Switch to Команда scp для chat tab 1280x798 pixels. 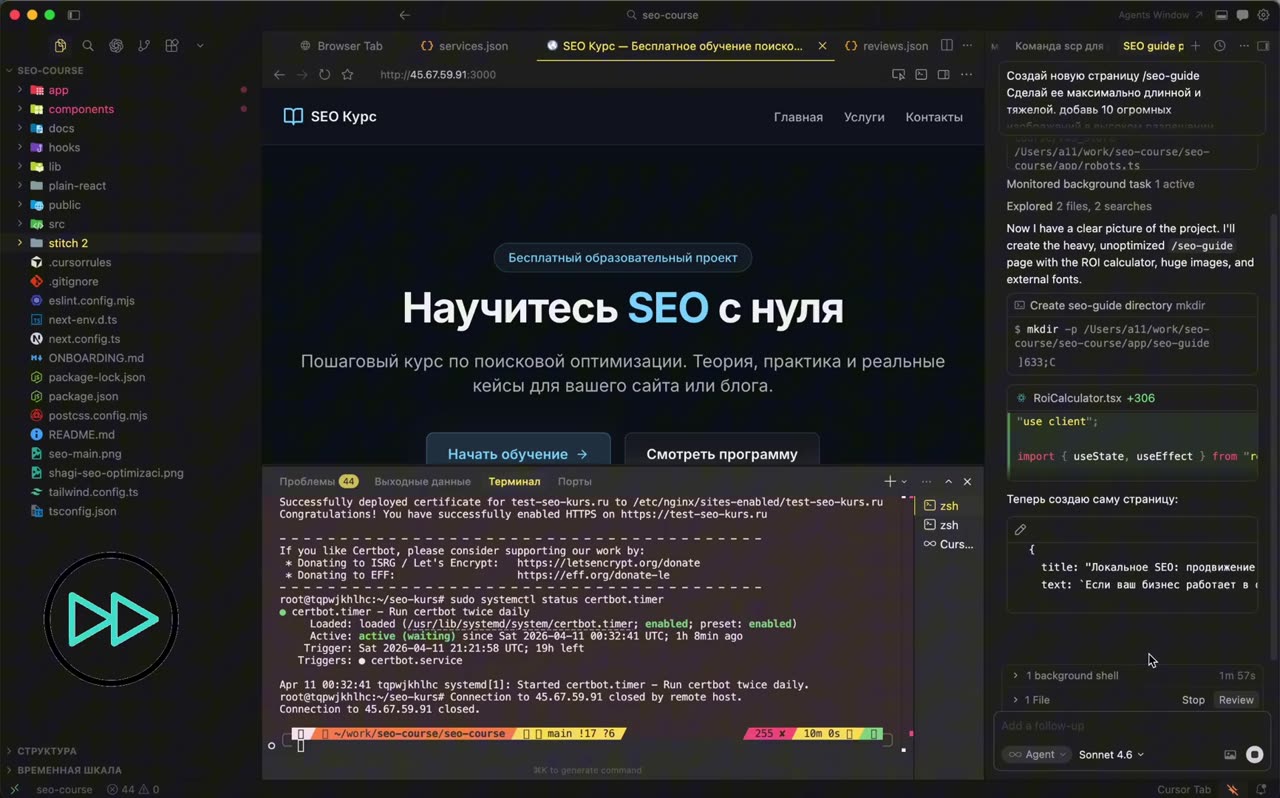1059,46
